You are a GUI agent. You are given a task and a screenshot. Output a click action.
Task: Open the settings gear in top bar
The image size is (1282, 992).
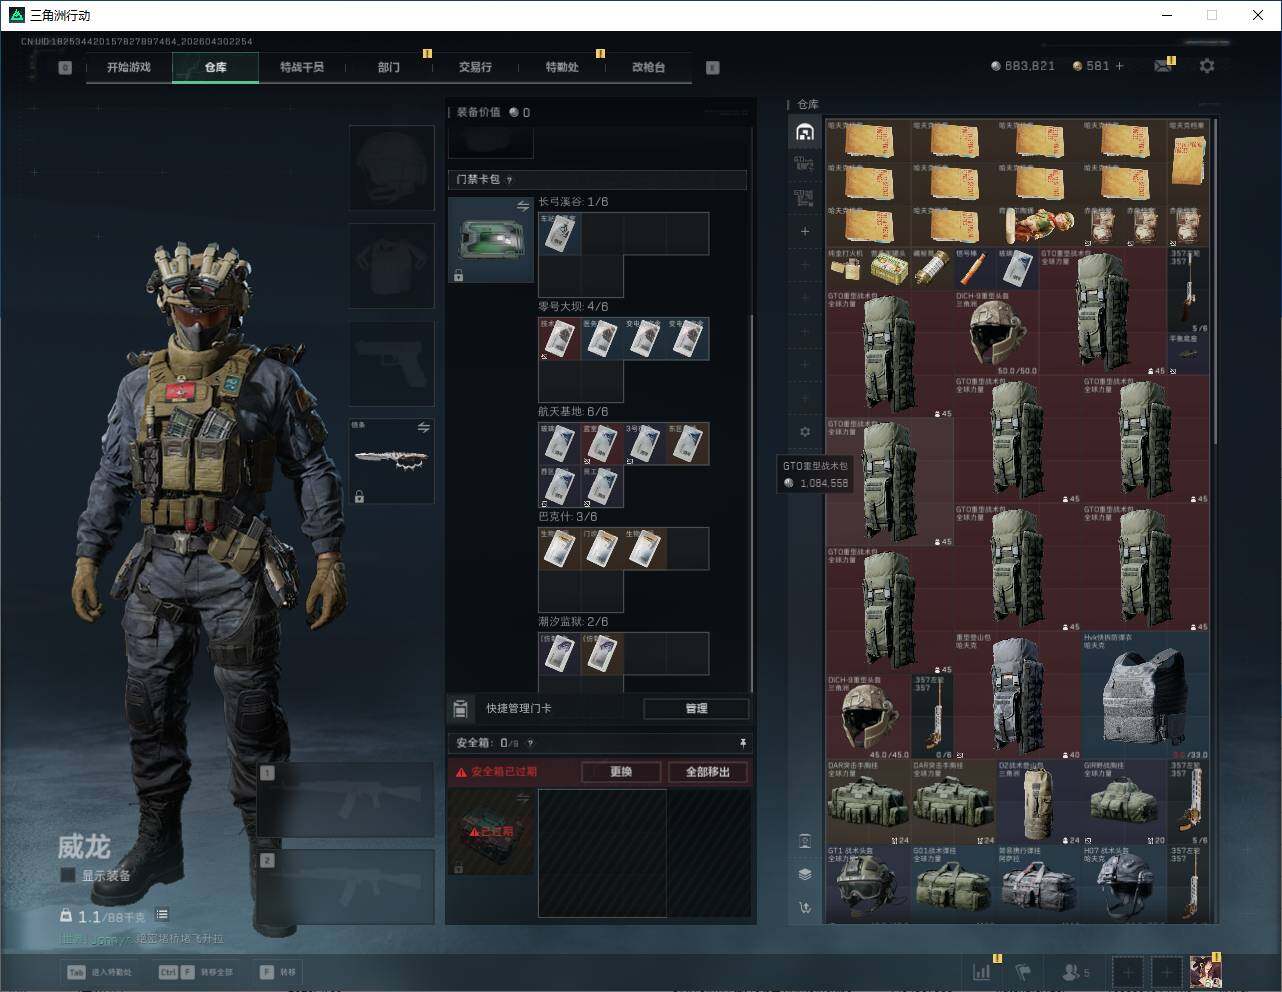(1207, 66)
